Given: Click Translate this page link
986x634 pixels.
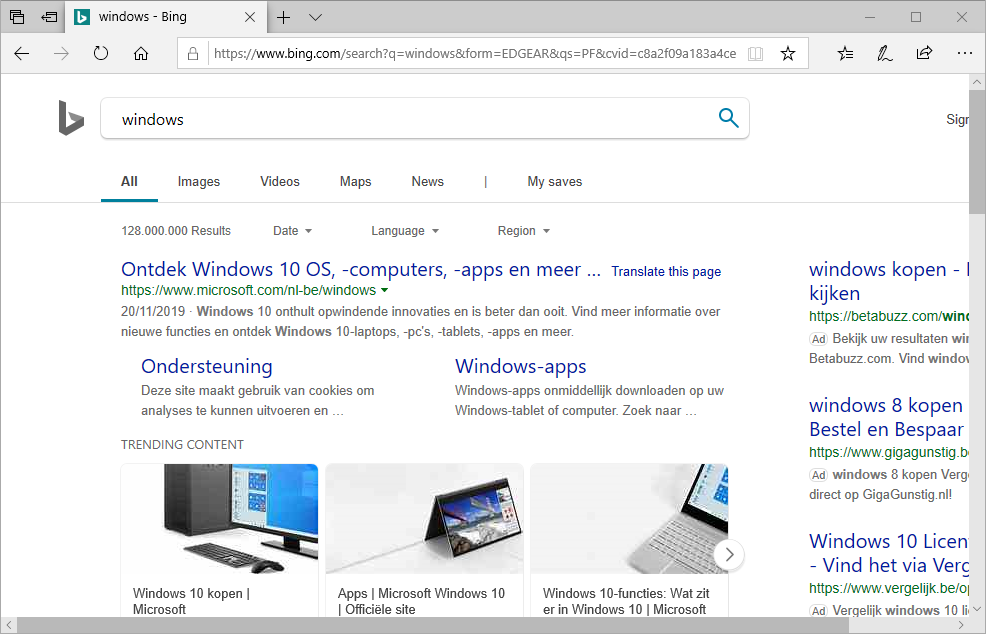Looking at the screenshot, I should click(666, 272).
